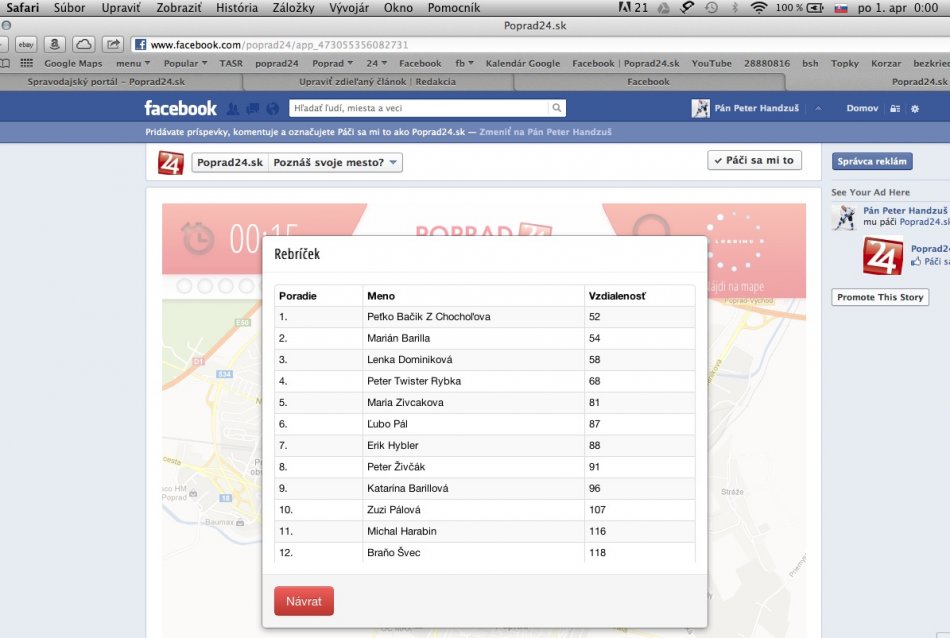Open the História menu
Image resolution: width=950 pixels, height=638 pixels.
pos(236,7)
